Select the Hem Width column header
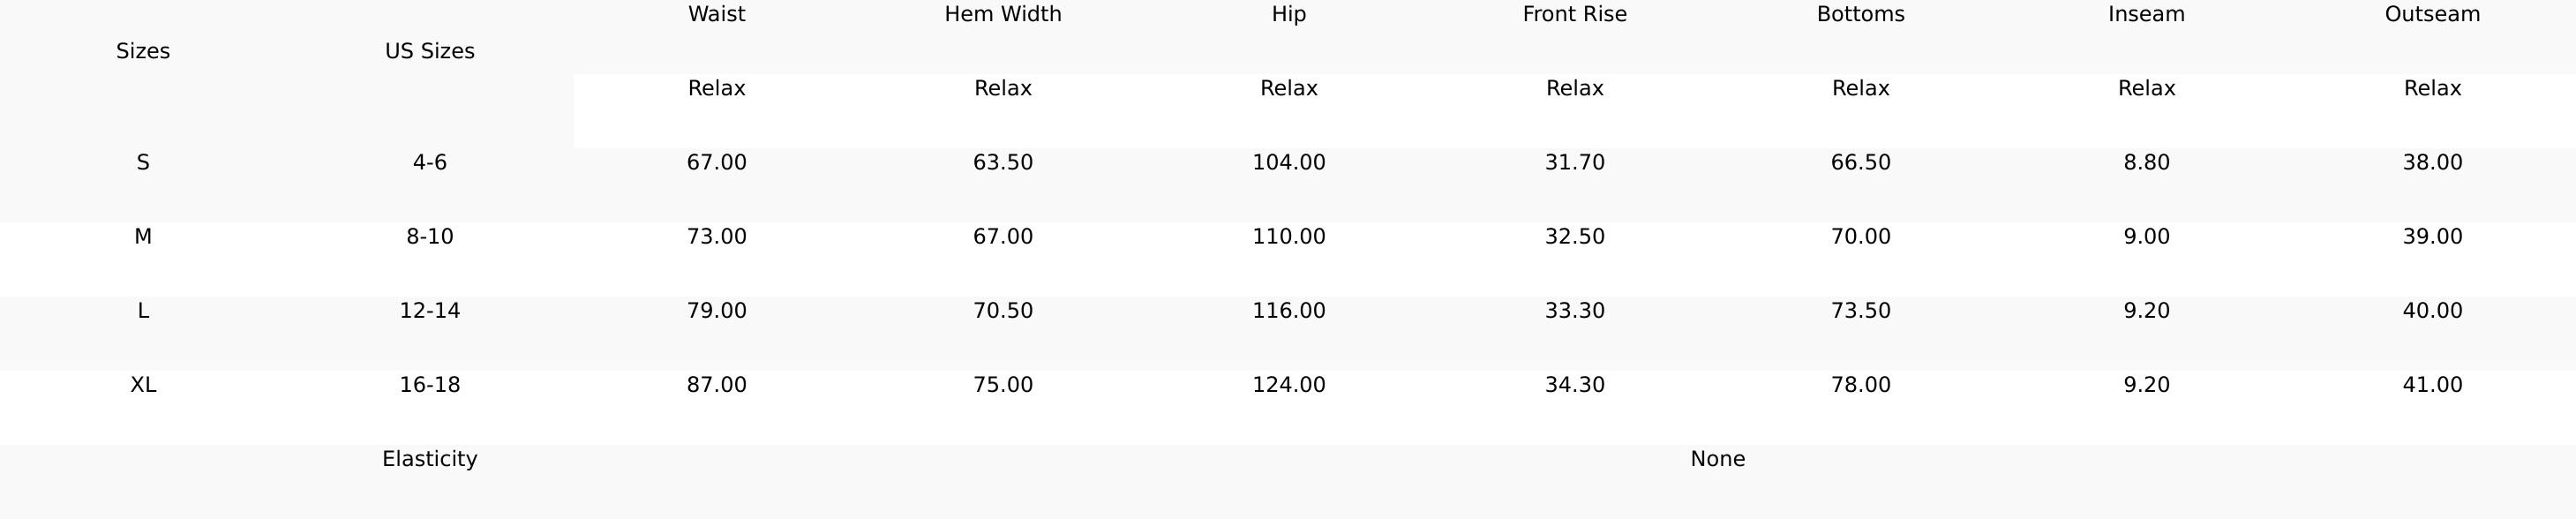This screenshot has width=2576, height=519. tap(1003, 15)
